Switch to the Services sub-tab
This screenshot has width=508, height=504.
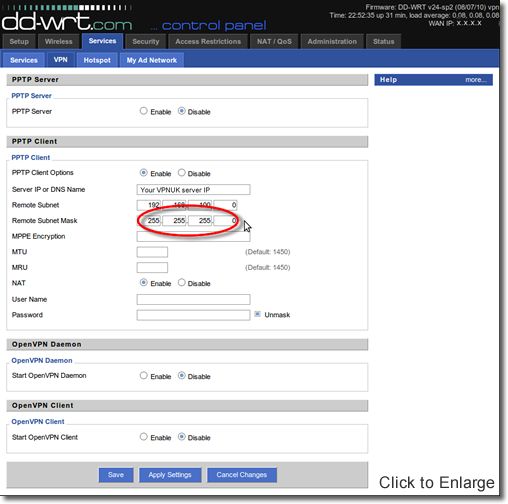click(24, 60)
